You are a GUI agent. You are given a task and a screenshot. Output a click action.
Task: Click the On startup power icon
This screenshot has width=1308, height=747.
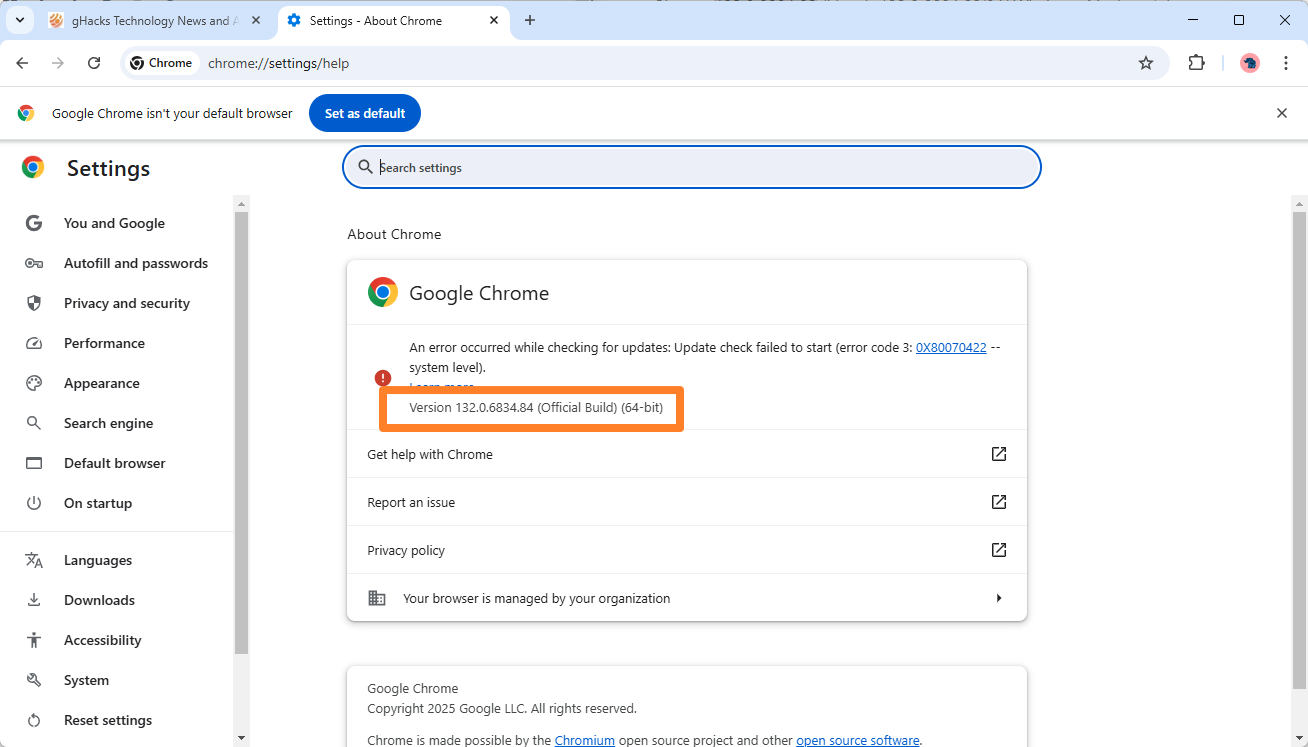point(33,503)
